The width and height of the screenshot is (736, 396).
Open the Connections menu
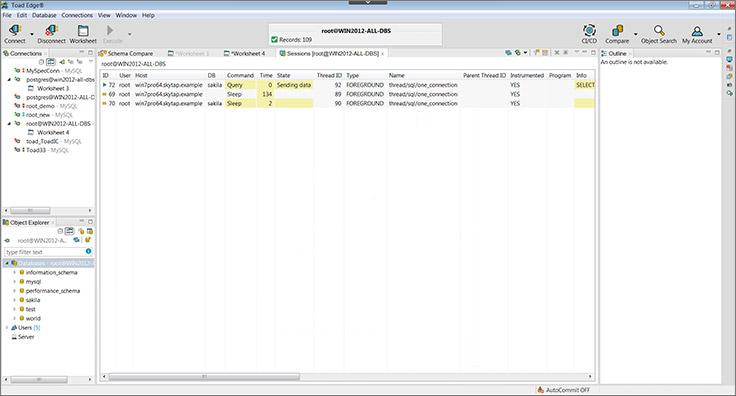[77, 15]
